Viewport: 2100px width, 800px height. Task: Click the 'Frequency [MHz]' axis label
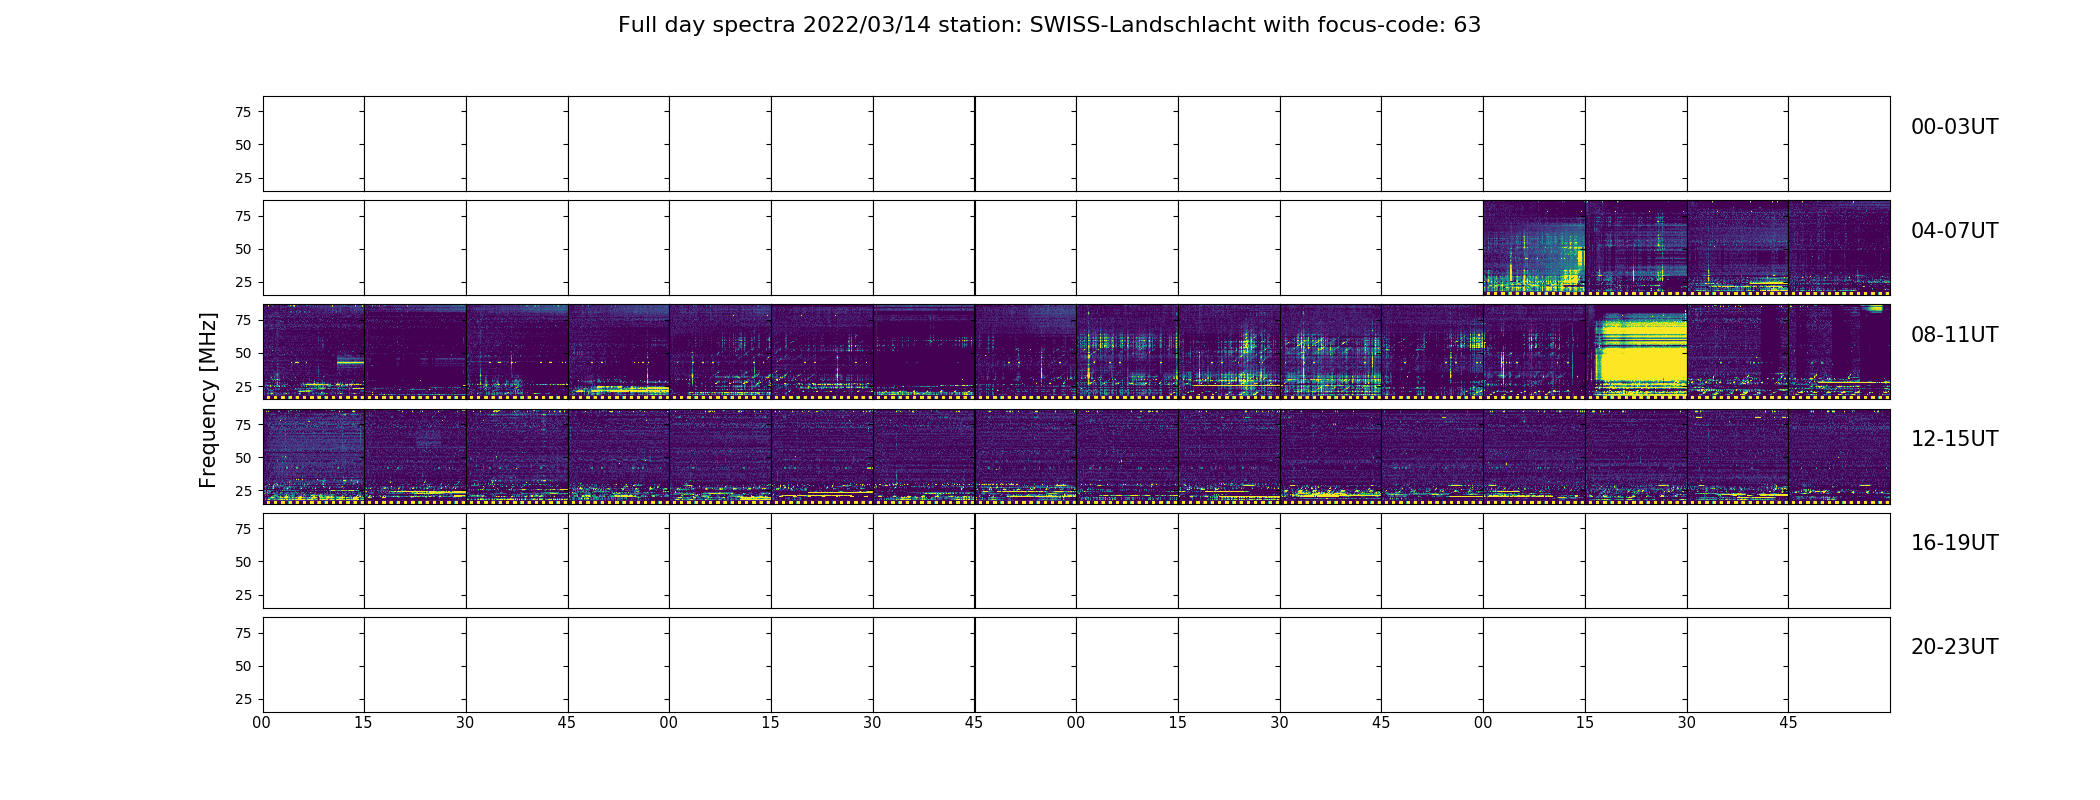point(208,400)
